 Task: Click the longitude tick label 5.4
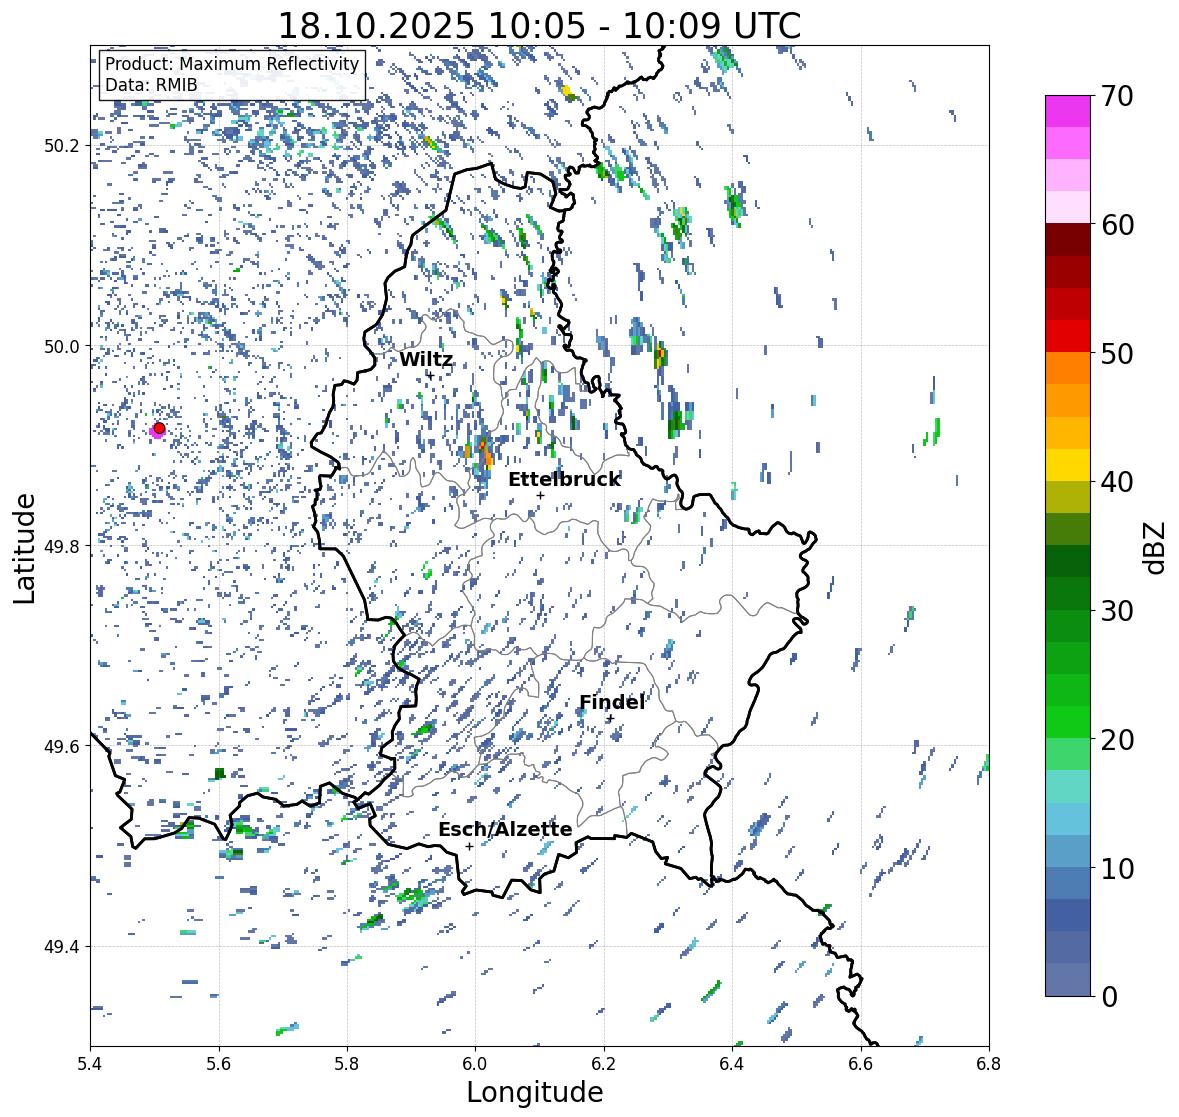pyautogui.click(x=90, y=1063)
